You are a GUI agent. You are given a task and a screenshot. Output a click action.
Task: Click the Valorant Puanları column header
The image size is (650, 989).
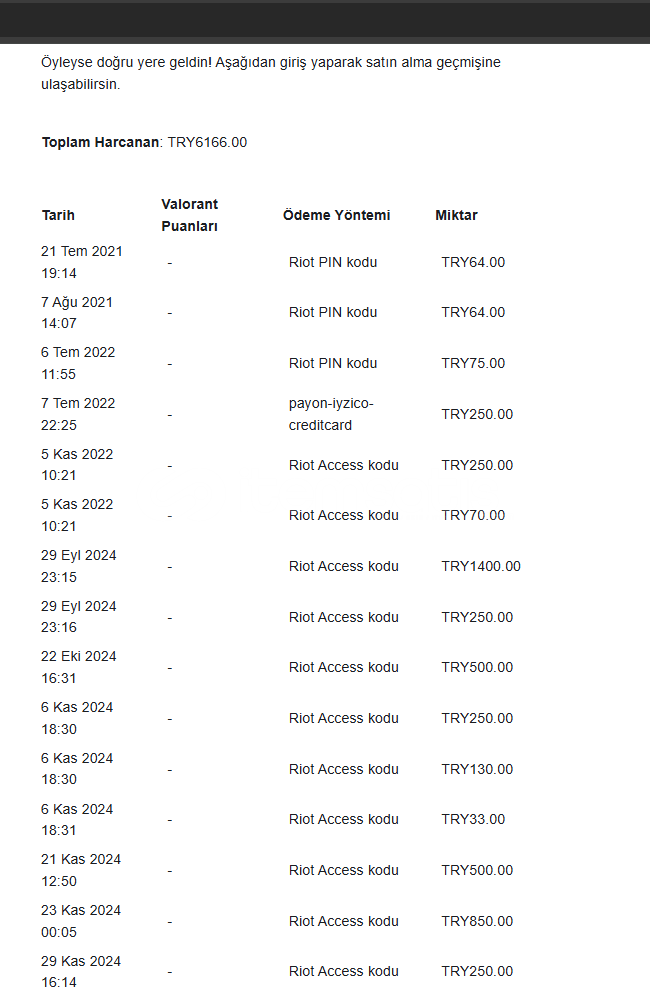point(189,215)
